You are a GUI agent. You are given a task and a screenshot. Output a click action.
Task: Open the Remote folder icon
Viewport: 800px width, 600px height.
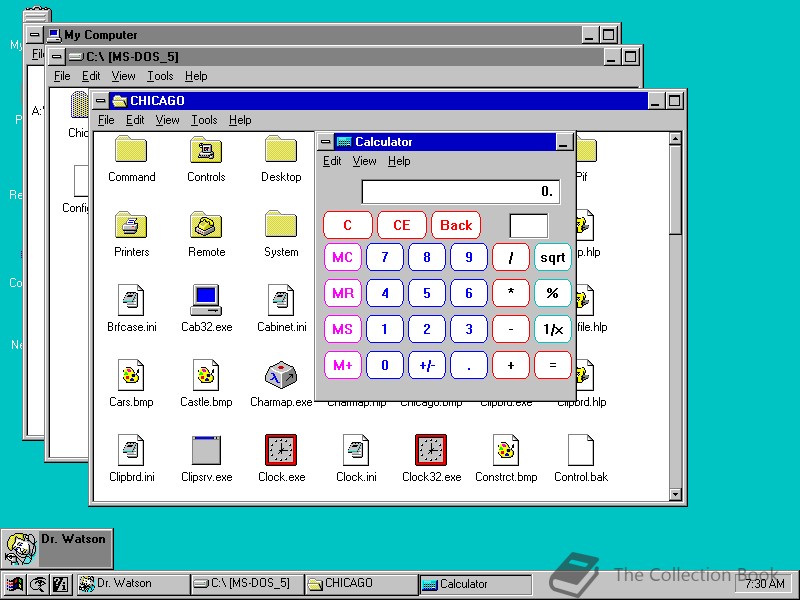click(x=206, y=224)
